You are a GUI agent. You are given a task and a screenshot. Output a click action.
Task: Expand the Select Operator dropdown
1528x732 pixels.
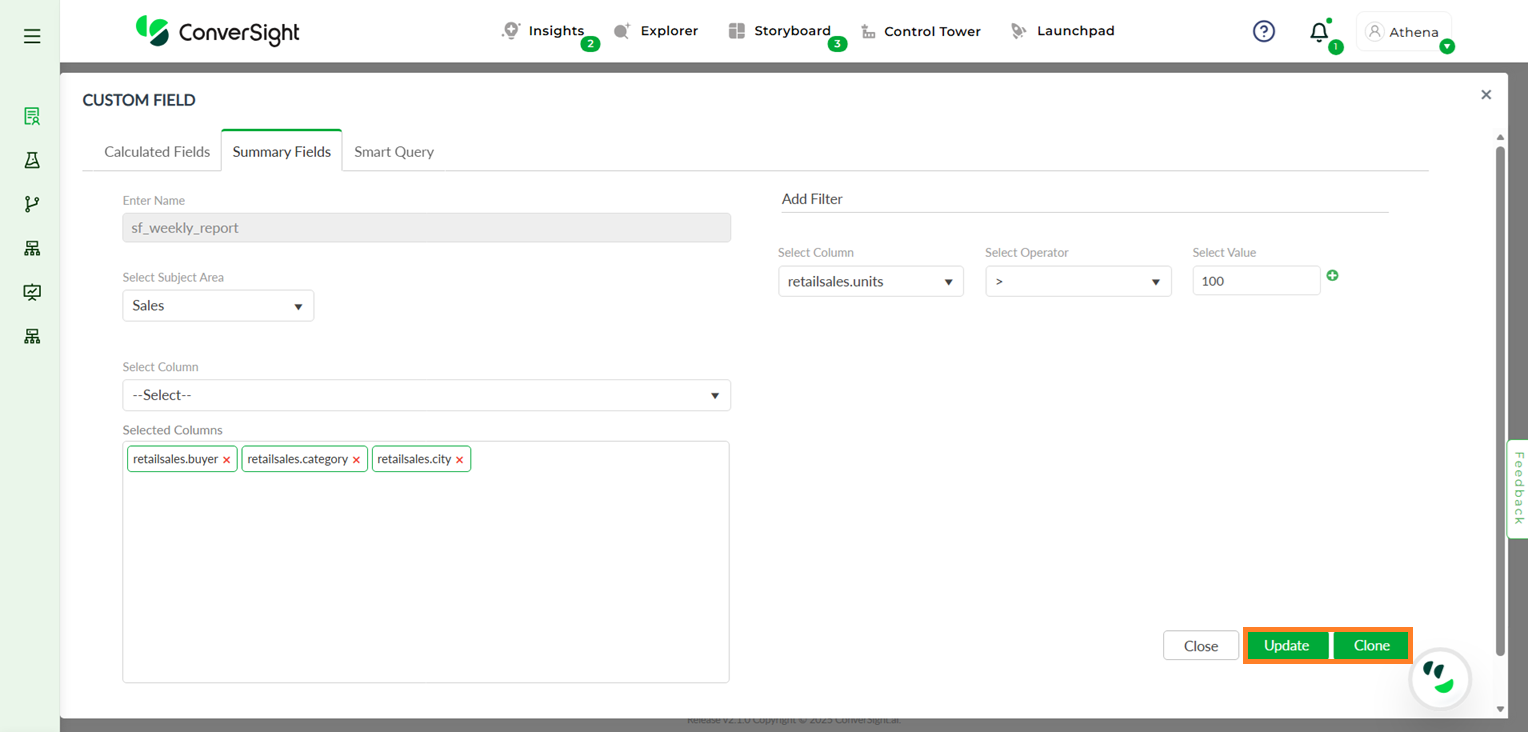point(1078,282)
